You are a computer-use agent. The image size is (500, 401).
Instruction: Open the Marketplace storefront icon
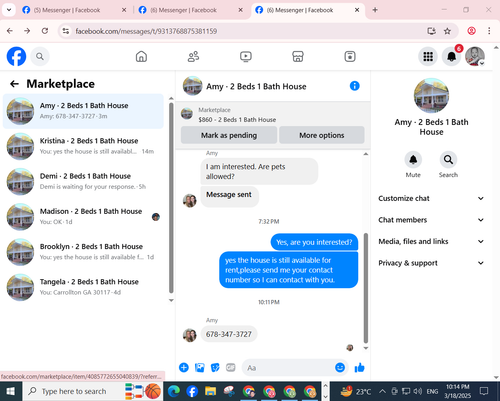(x=298, y=56)
